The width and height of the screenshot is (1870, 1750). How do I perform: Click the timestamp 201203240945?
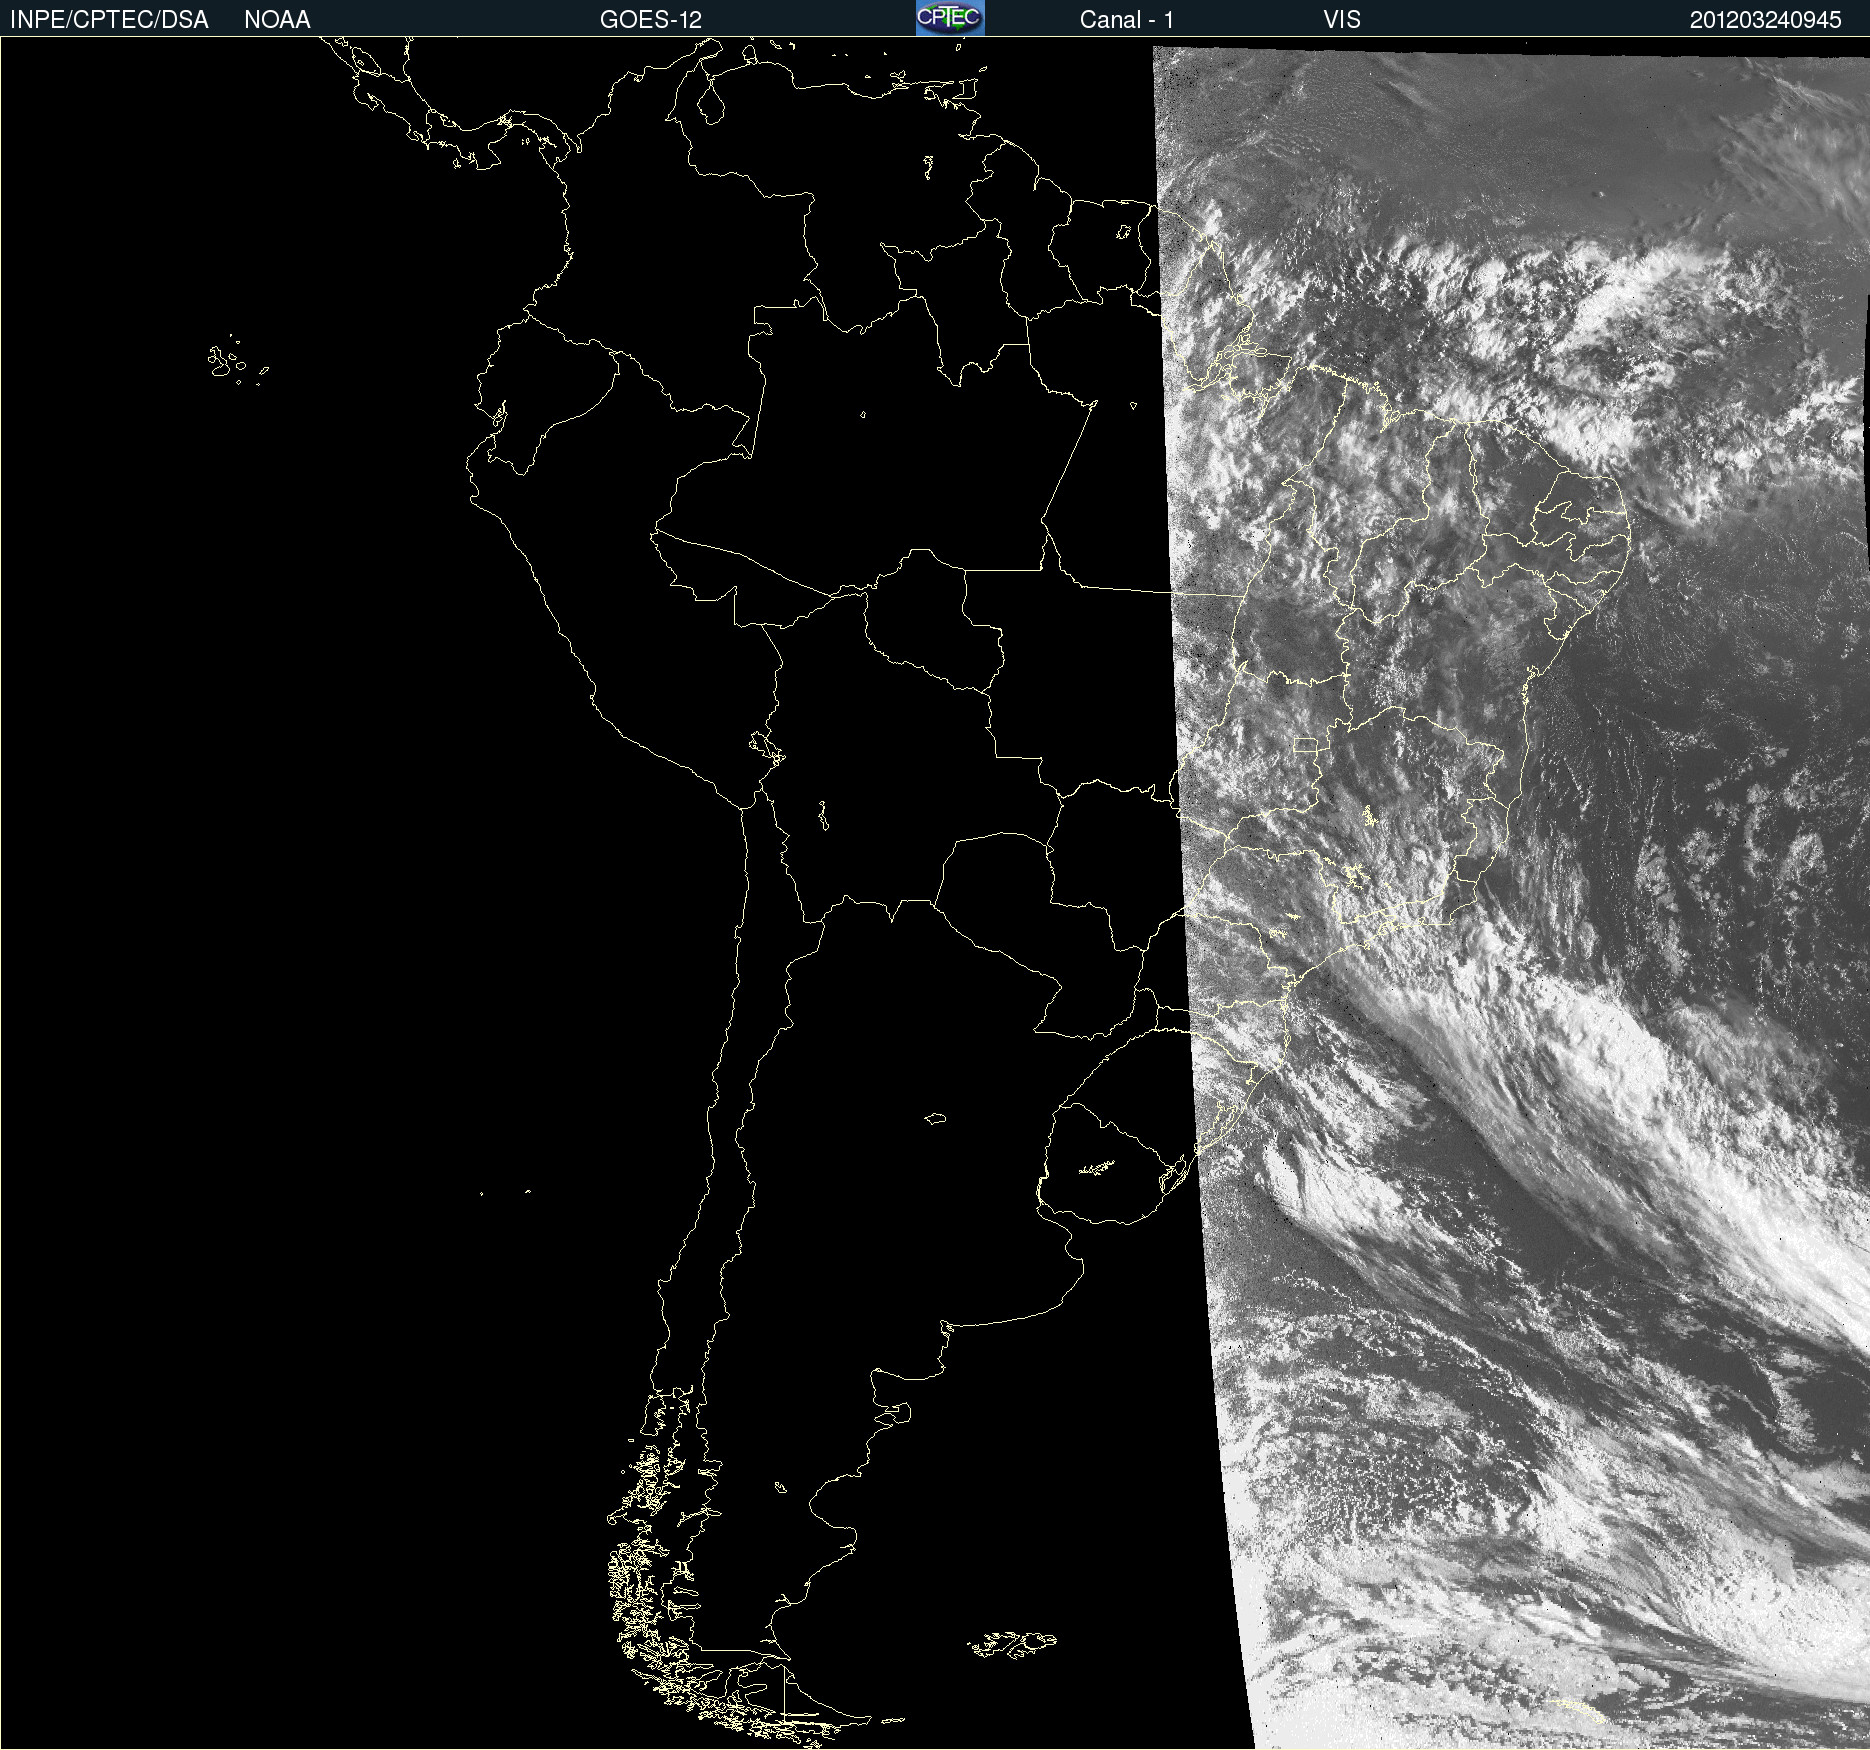1766,20
